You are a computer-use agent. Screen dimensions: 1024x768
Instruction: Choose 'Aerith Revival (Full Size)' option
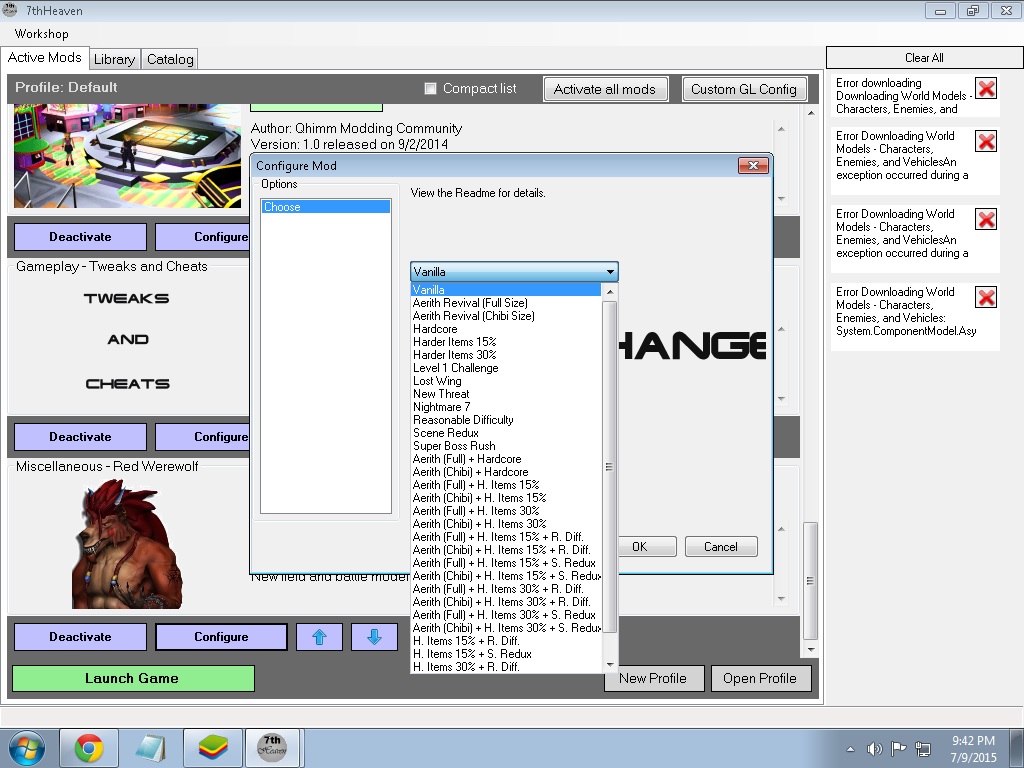(x=506, y=302)
